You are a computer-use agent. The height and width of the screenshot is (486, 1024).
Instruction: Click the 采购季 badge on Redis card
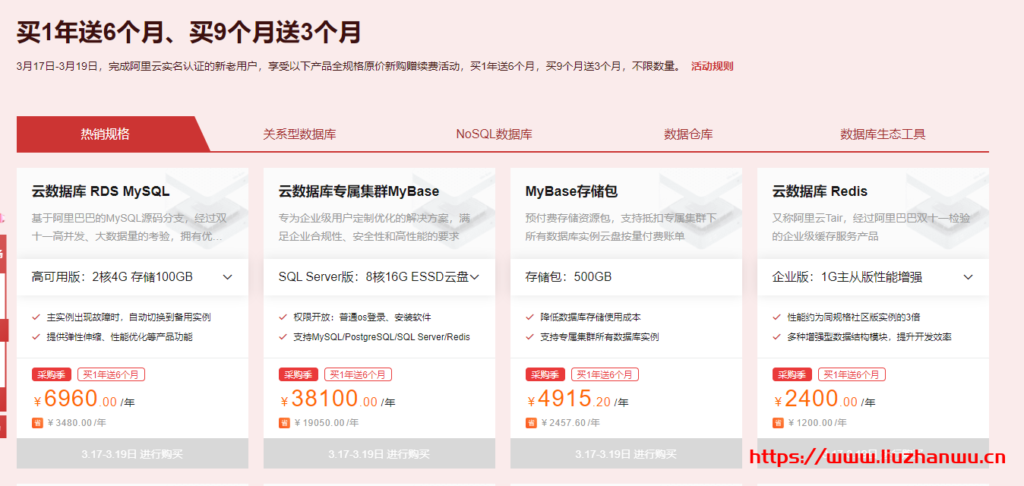coord(792,375)
